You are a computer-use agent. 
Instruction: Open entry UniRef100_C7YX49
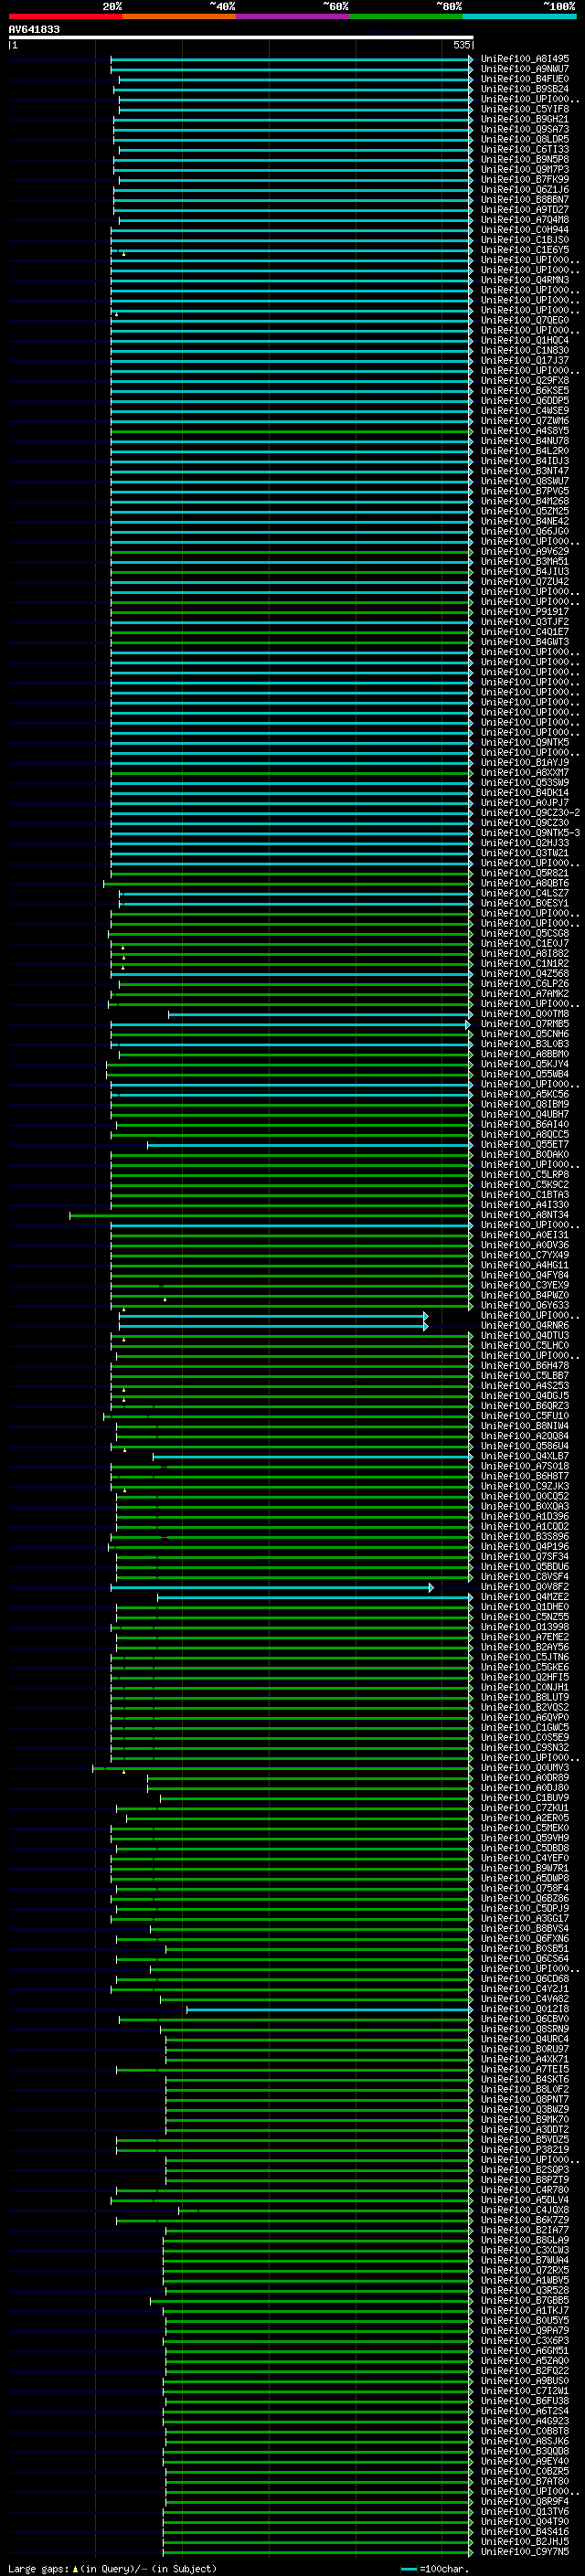pos(524,1255)
